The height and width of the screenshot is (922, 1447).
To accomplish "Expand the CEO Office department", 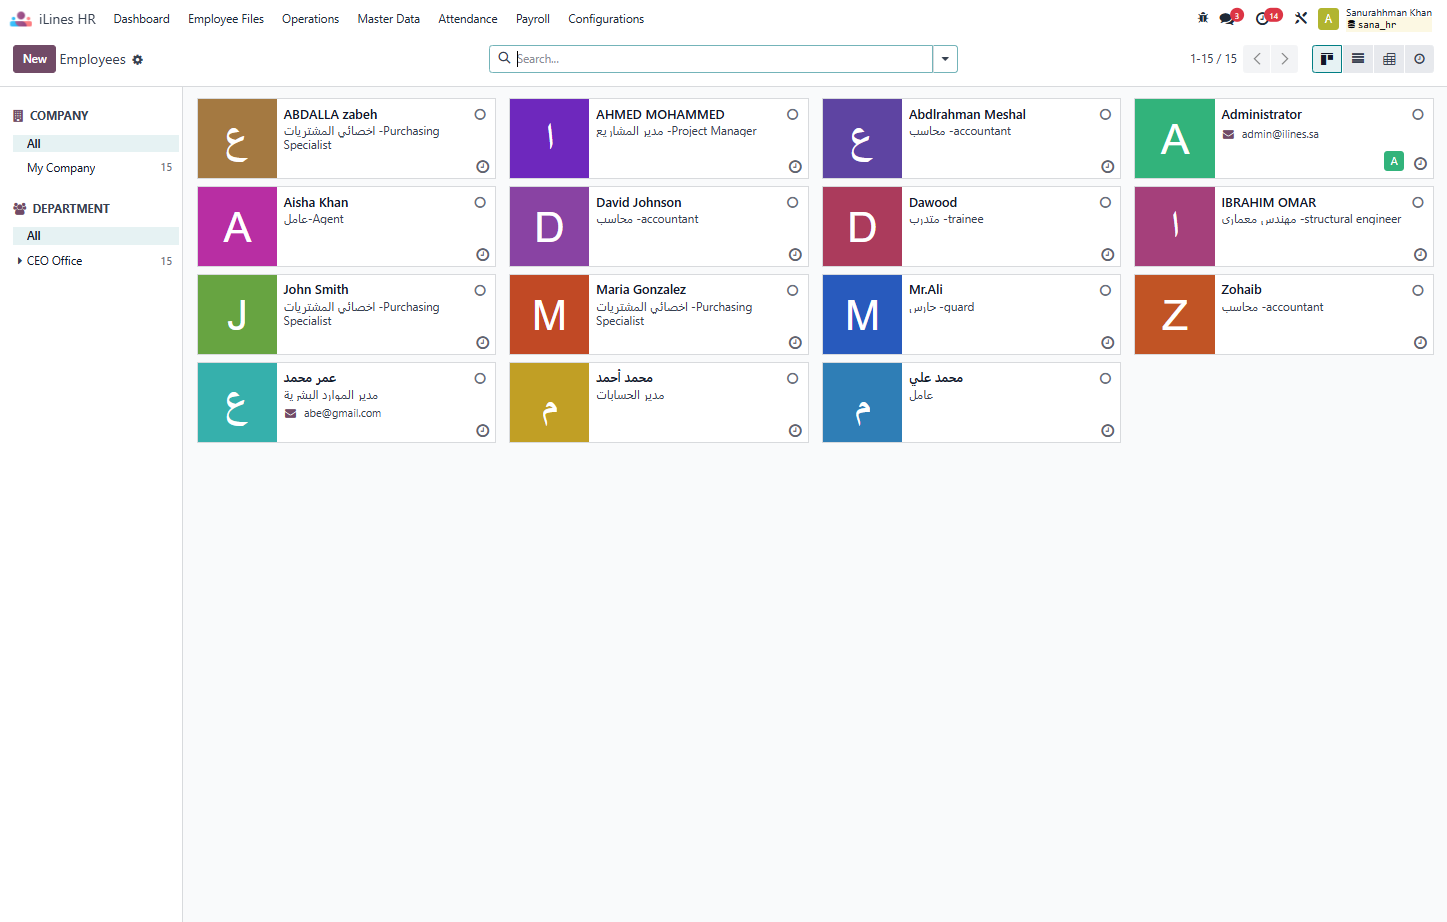I will point(20,261).
